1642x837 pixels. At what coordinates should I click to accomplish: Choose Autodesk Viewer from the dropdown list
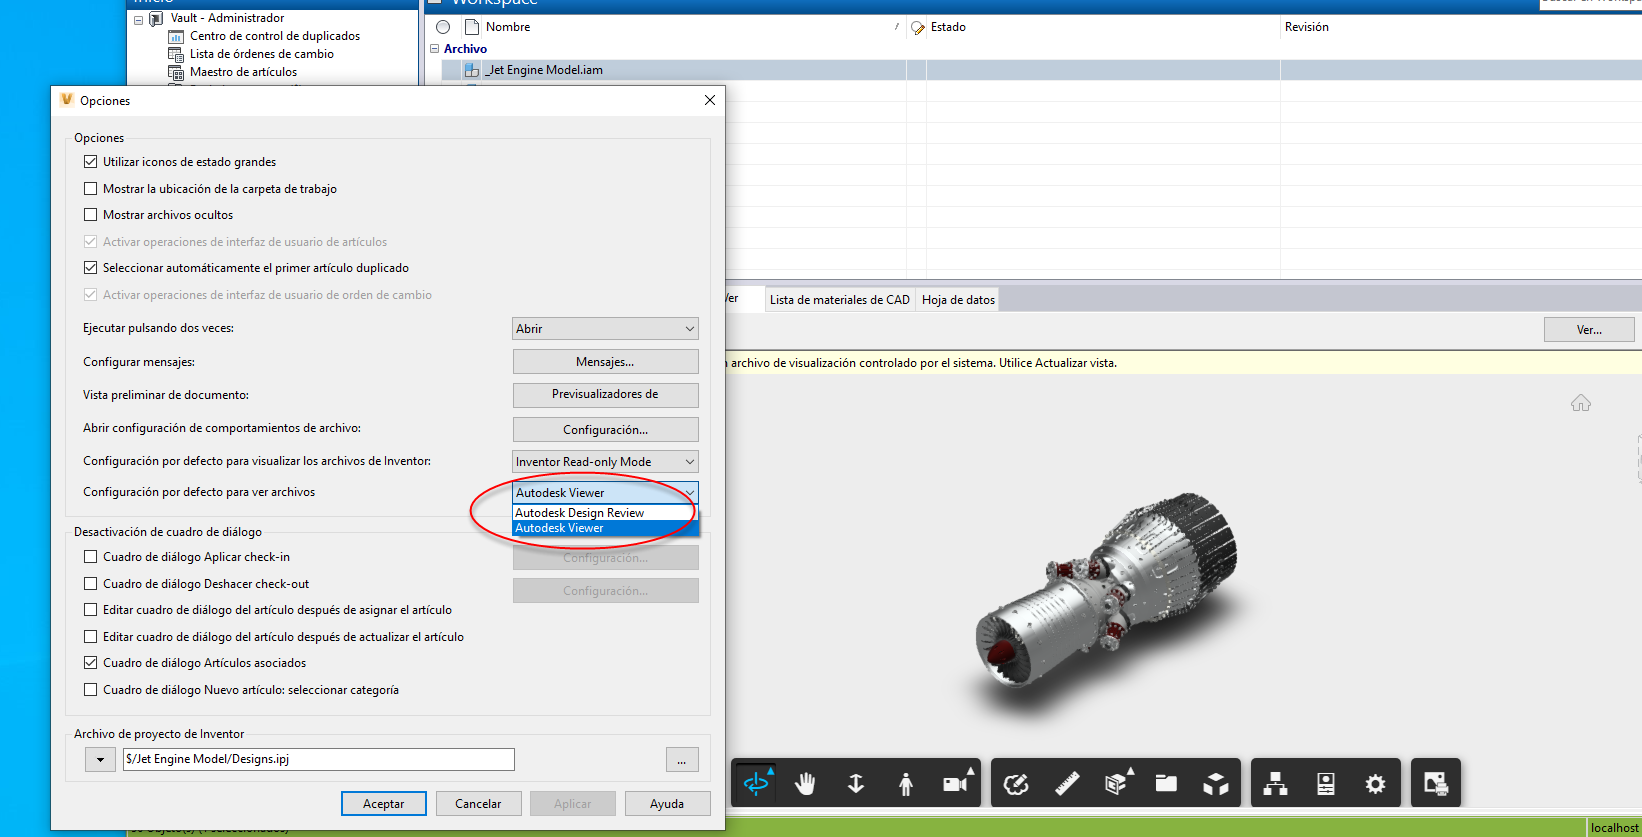click(604, 528)
